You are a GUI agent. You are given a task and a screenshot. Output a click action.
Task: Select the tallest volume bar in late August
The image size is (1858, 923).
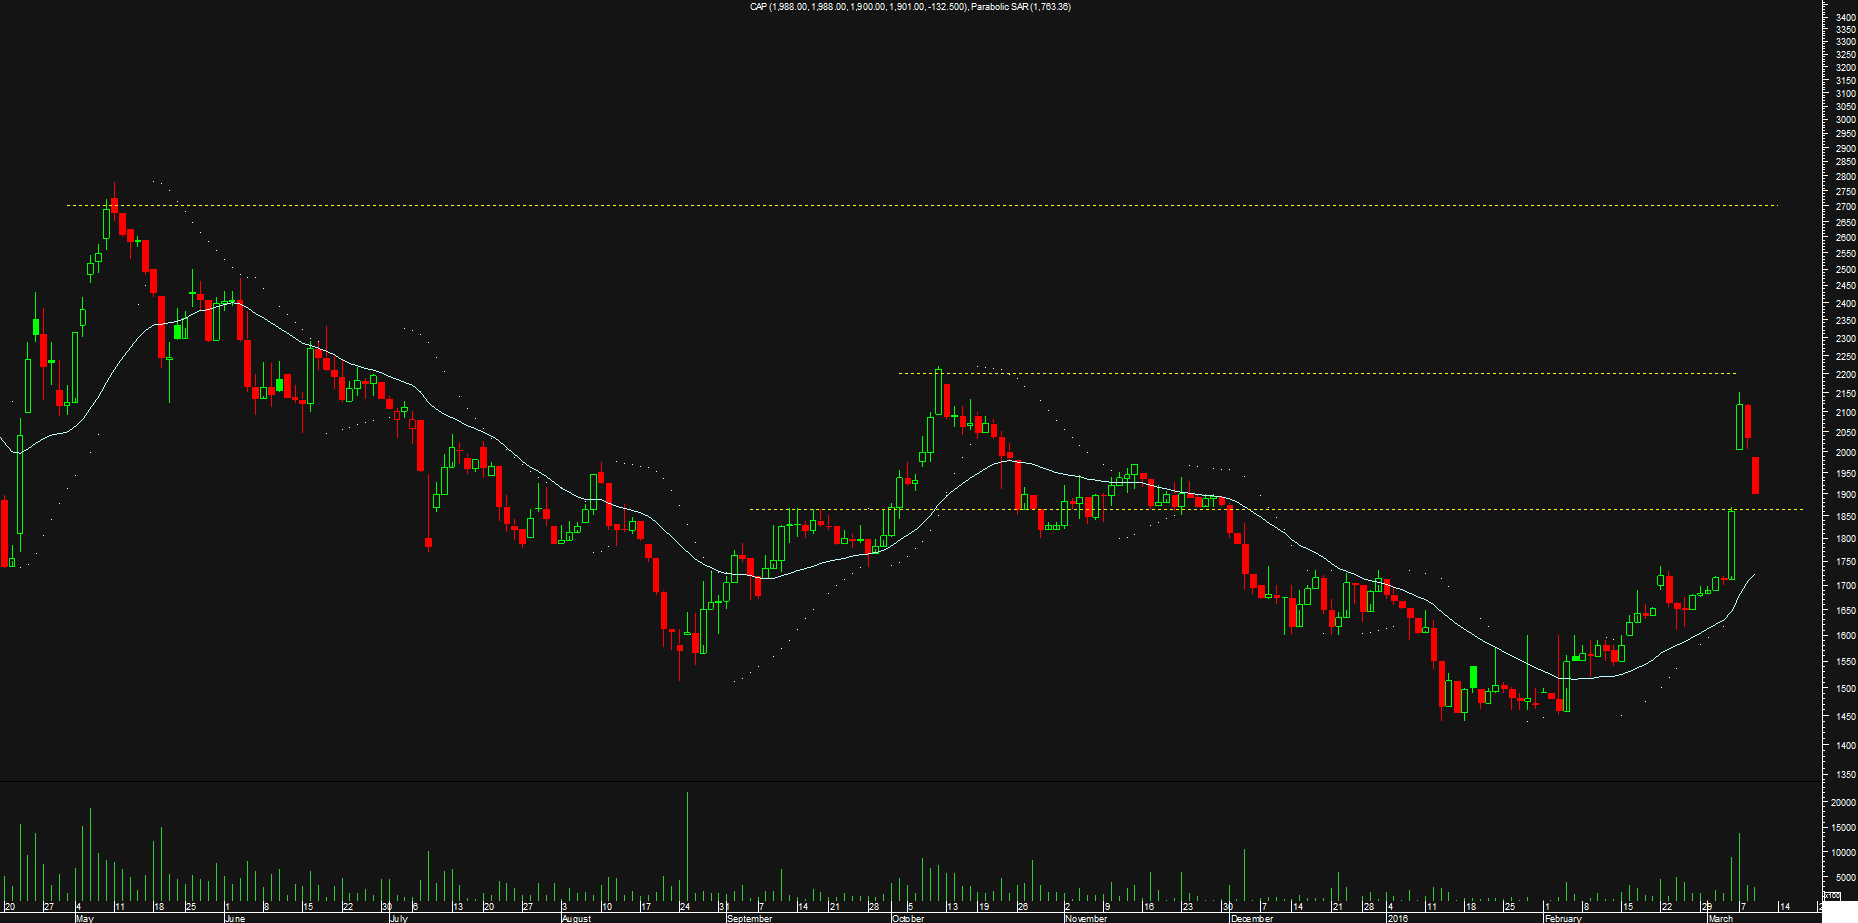point(688,845)
